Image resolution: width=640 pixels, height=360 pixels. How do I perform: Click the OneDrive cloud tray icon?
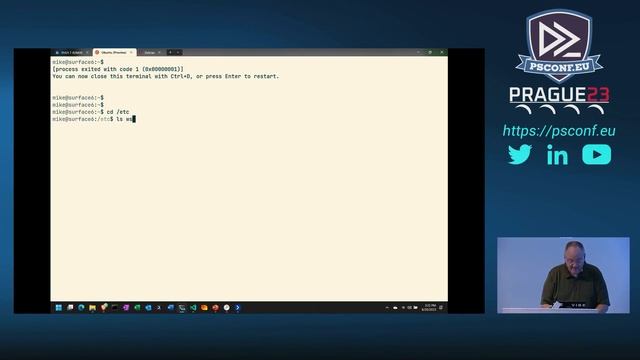pos(395,308)
